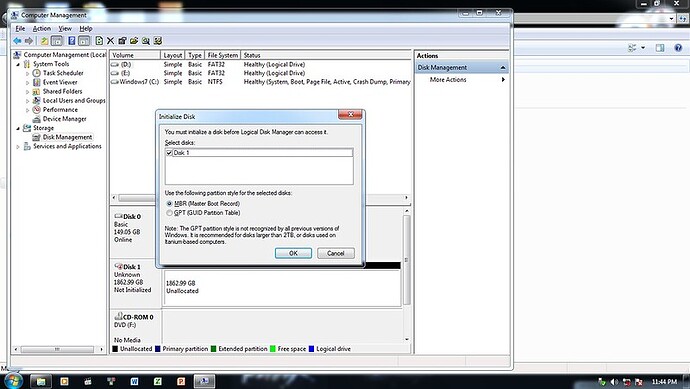Image resolution: width=690 pixels, height=389 pixels.
Task: Select Device Manager in System Tools
Action: [x=64, y=119]
